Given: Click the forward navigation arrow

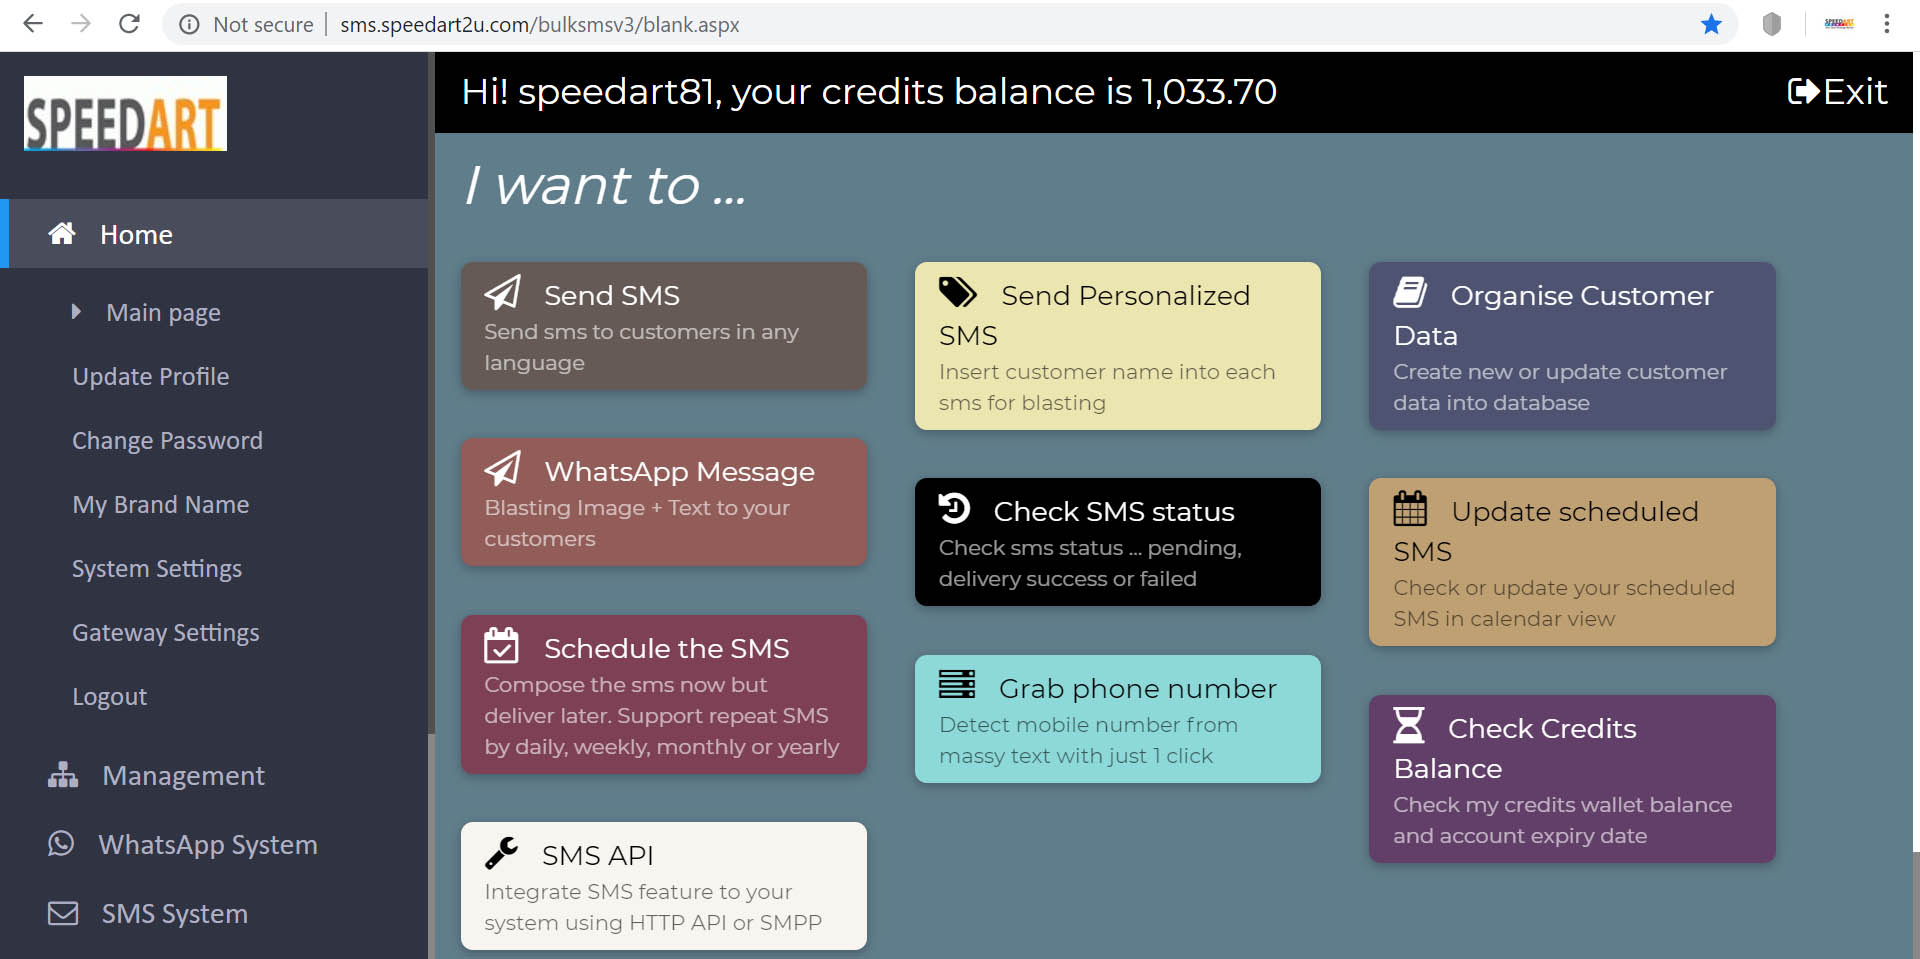Looking at the screenshot, I should click(81, 24).
